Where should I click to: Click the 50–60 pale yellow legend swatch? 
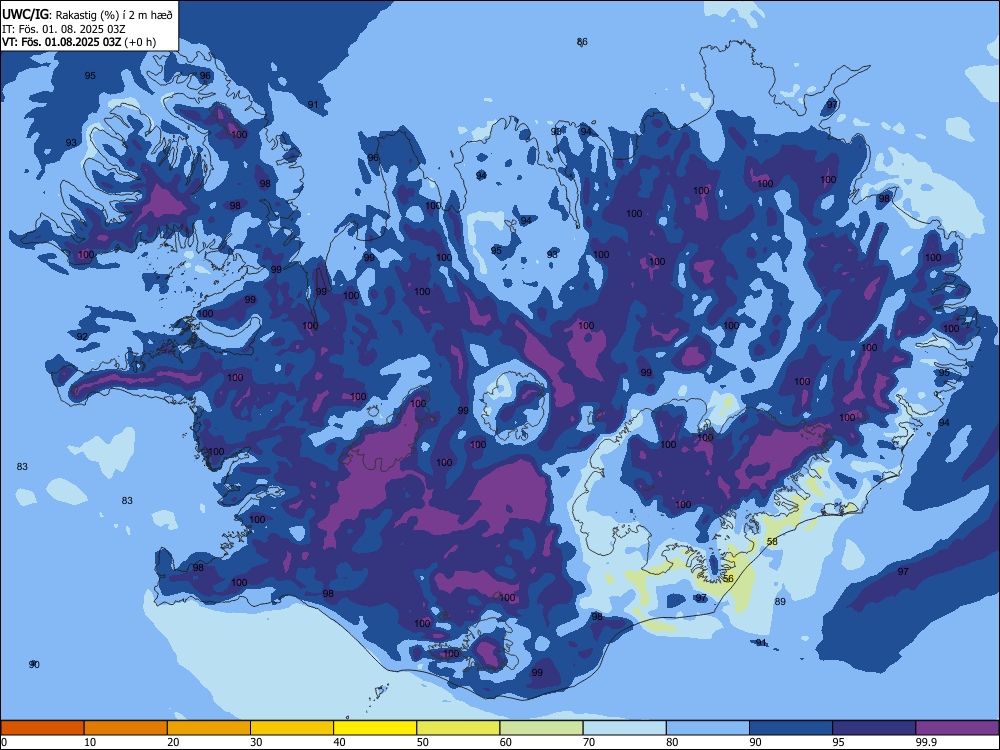pos(458,728)
